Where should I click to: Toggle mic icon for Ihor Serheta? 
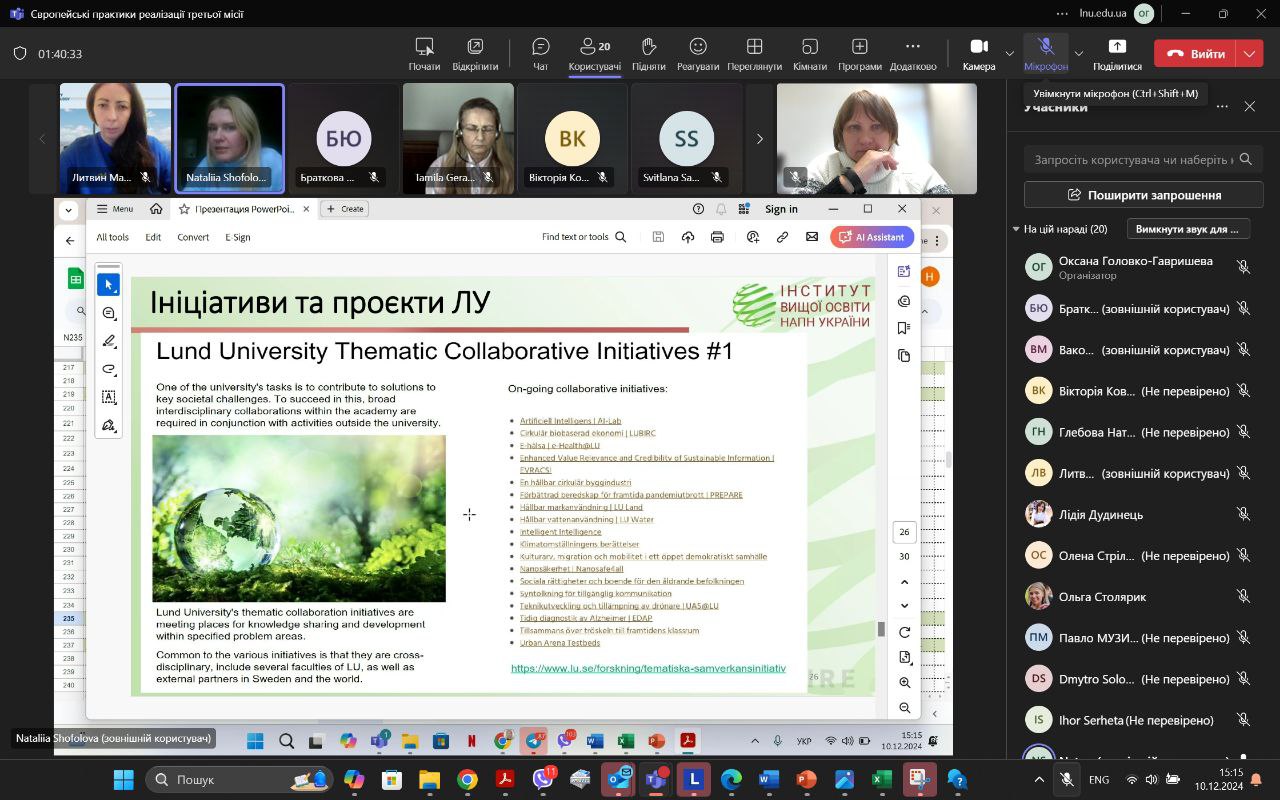[x=1243, y=719]
